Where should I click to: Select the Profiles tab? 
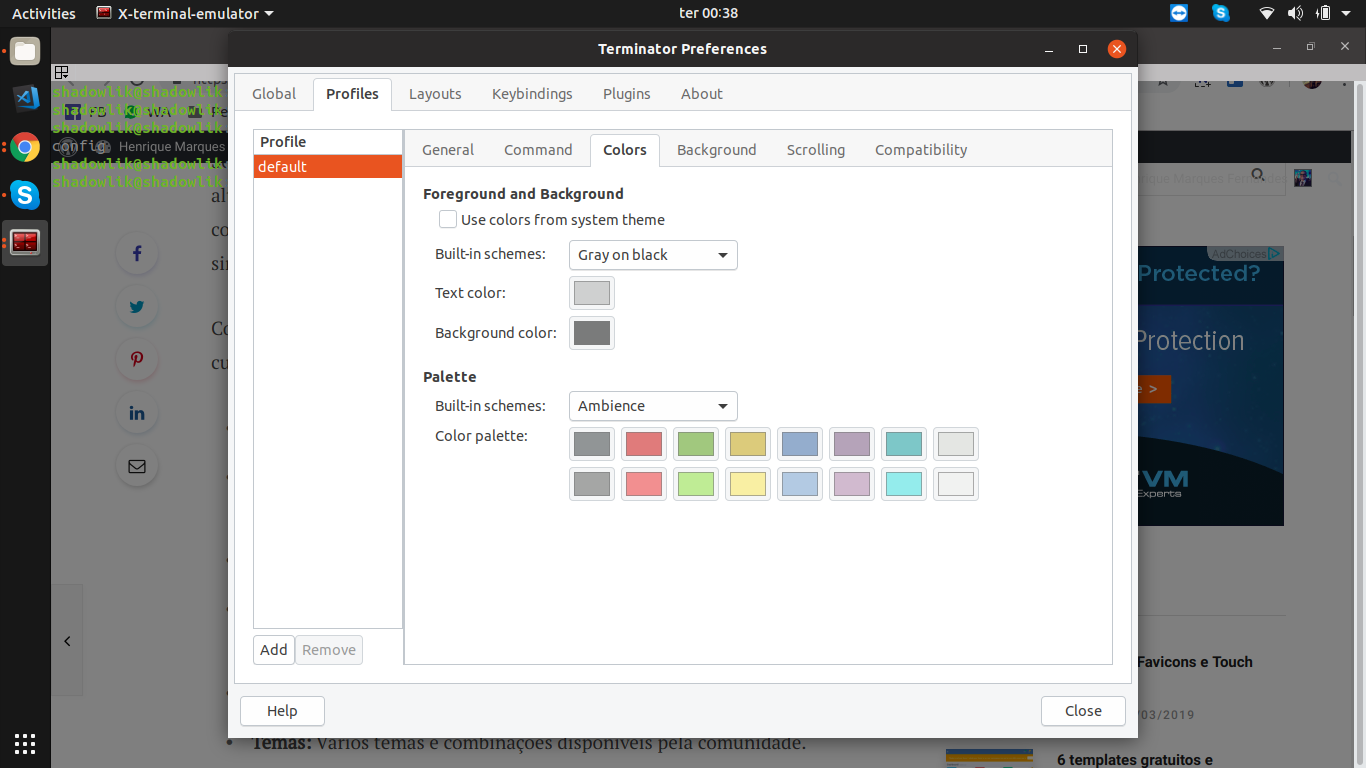352,94
